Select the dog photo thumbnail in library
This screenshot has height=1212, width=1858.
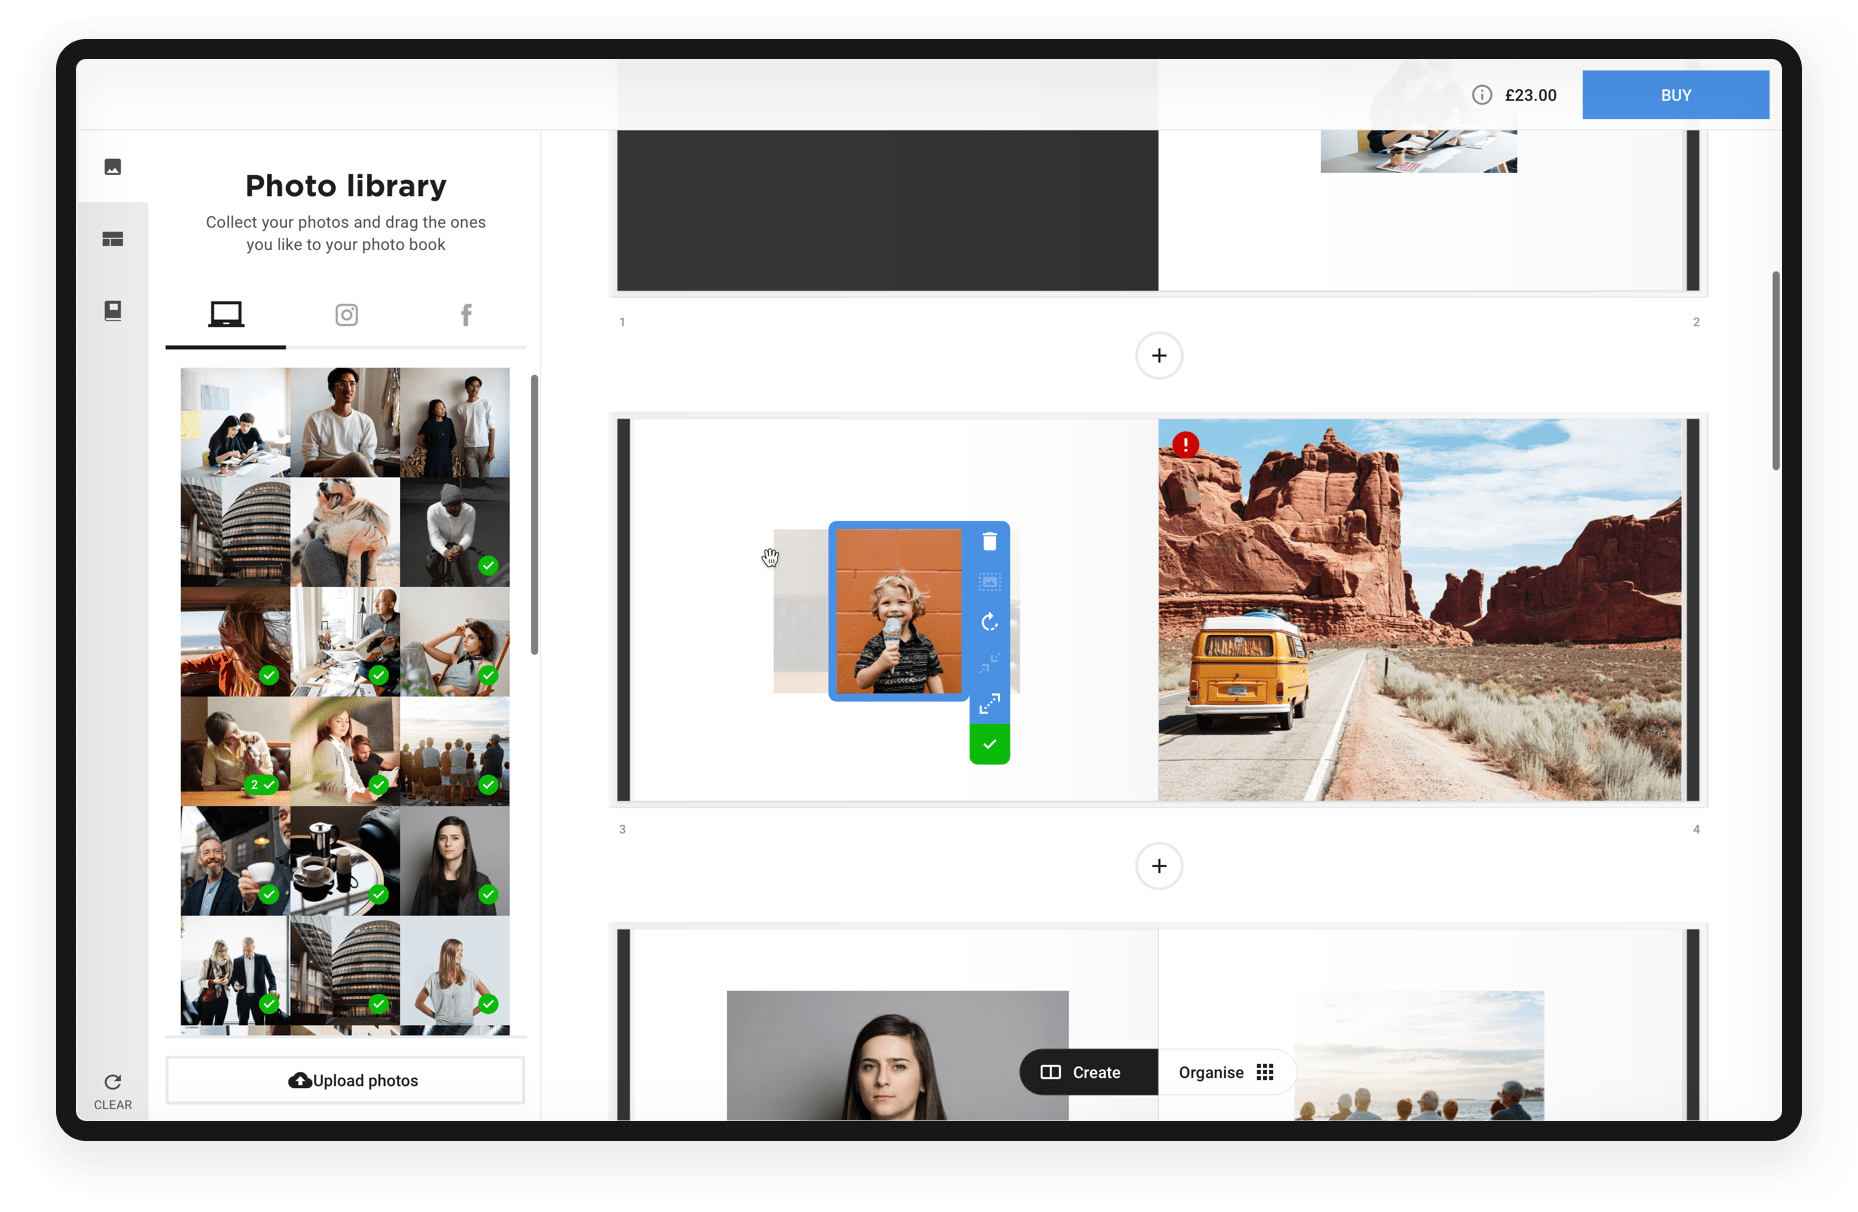pos(345,532)
